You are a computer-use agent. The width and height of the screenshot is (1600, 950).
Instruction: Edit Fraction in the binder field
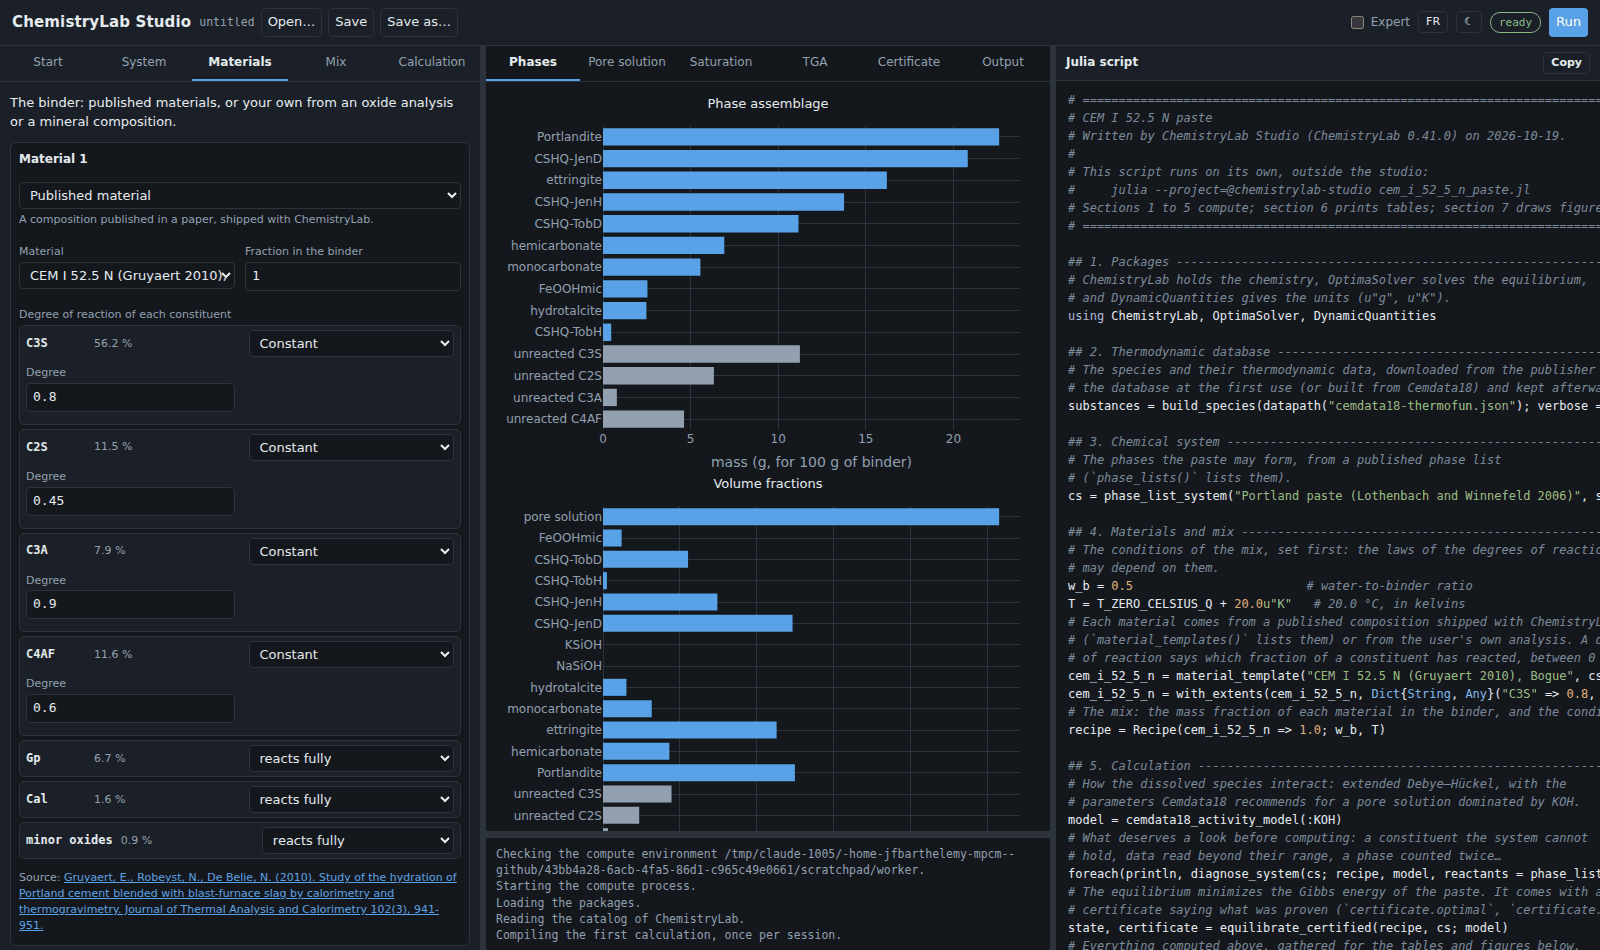coord(353,276)
